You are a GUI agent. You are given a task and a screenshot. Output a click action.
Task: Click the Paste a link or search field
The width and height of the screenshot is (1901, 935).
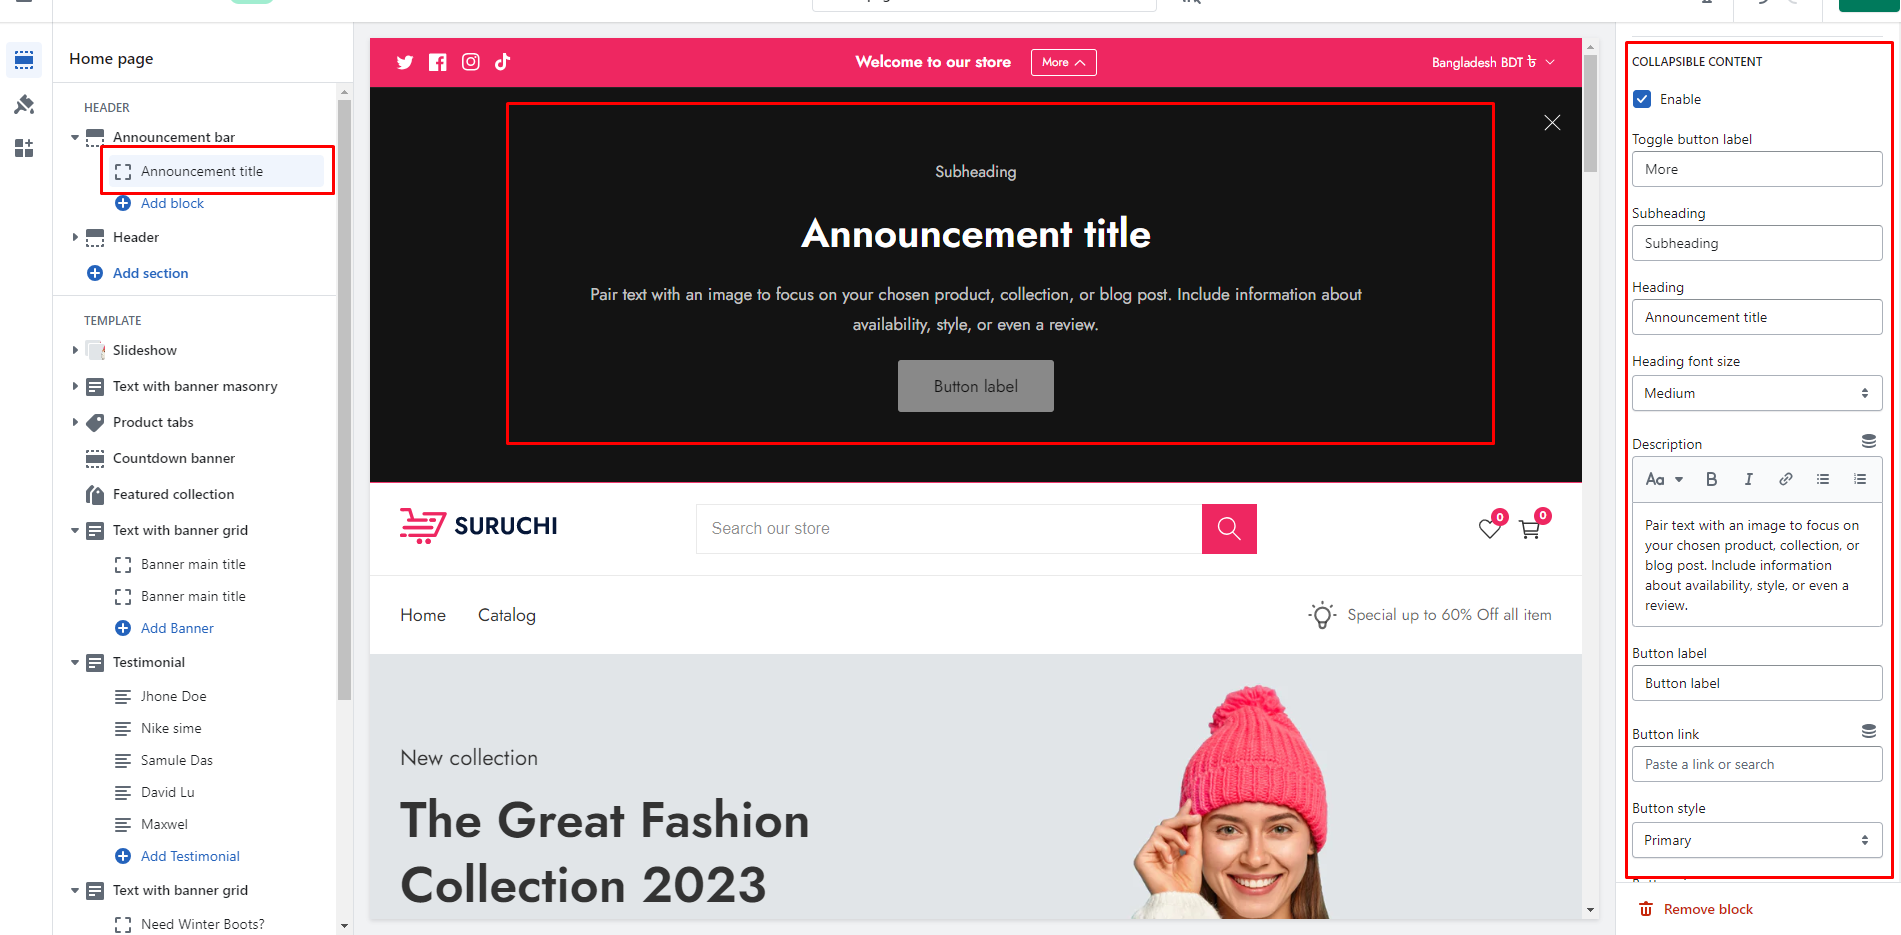[x=1757, y=764]
